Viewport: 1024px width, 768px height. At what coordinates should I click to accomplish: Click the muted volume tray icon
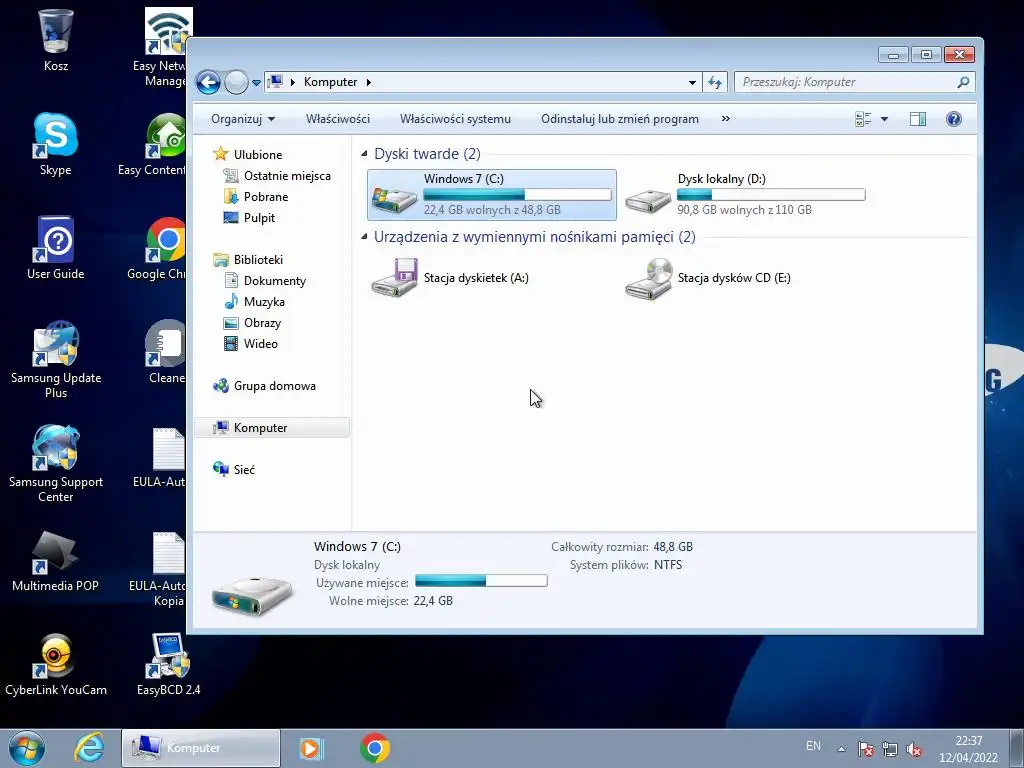pyautogui.click(x=914, y=750)
